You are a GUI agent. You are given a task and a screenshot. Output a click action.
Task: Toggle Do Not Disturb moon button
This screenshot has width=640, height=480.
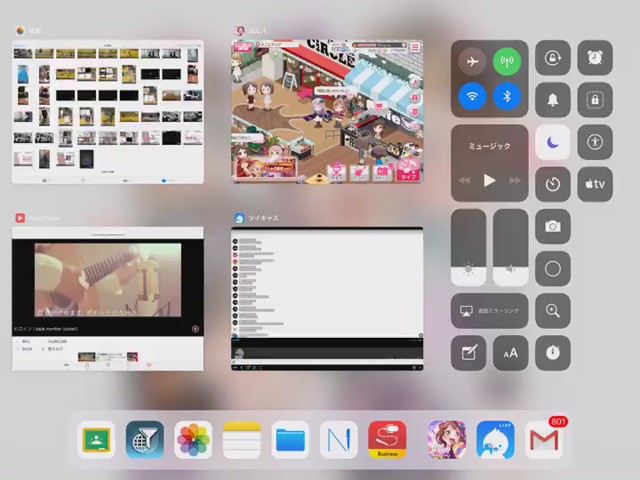click(x=553, y=142)
